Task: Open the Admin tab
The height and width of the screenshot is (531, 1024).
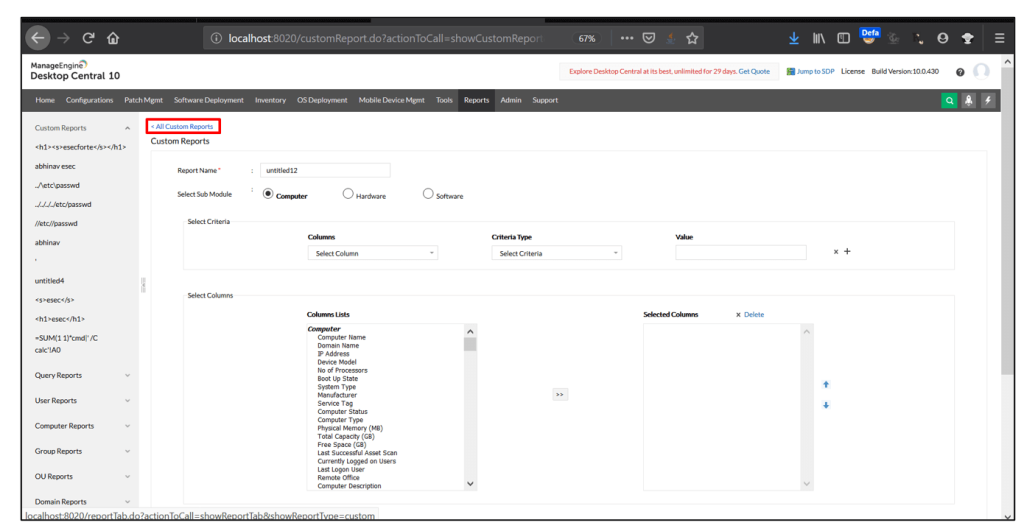Action: pos(511,100)
